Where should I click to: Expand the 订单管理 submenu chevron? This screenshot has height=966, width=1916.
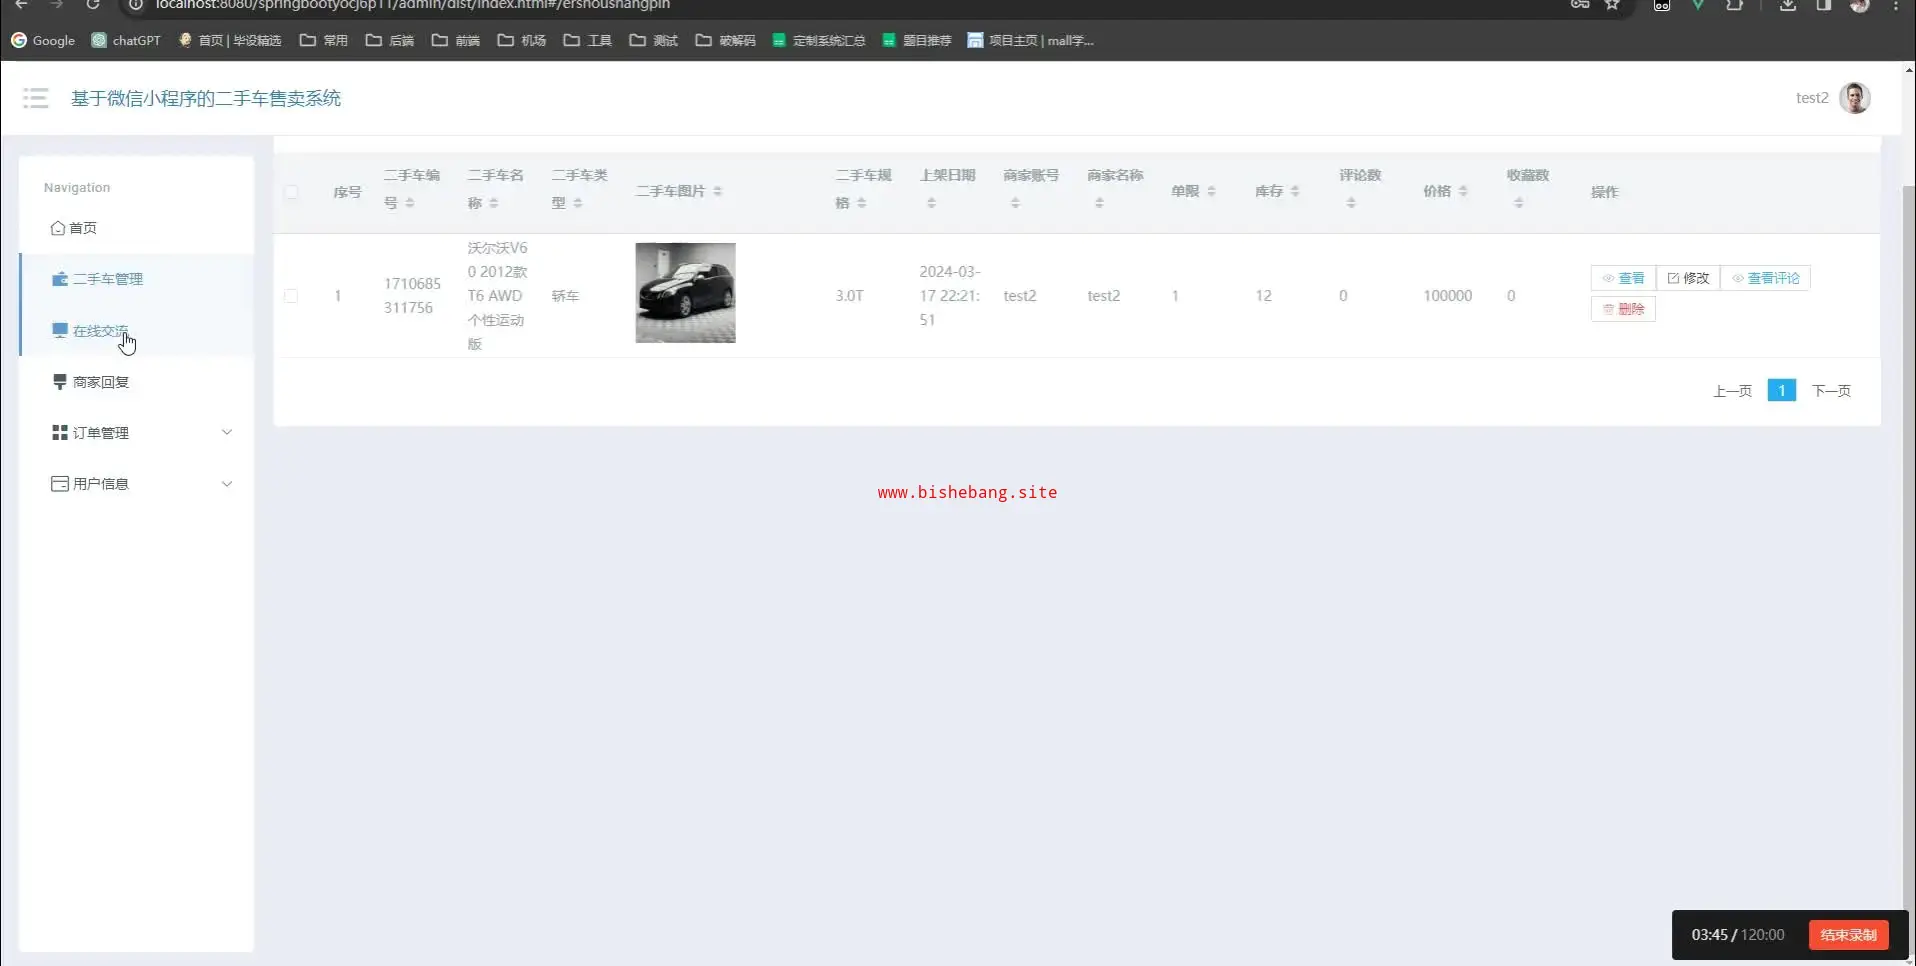tap(227, 432)
